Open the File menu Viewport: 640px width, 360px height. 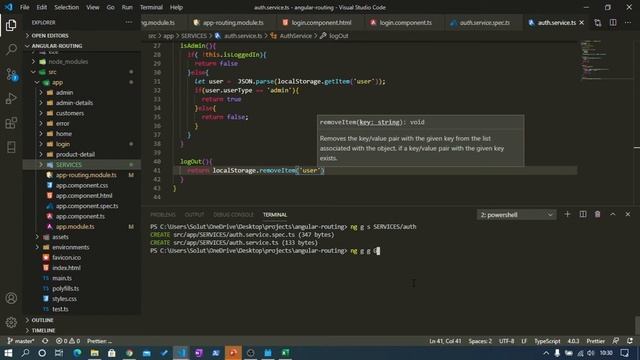24,7
